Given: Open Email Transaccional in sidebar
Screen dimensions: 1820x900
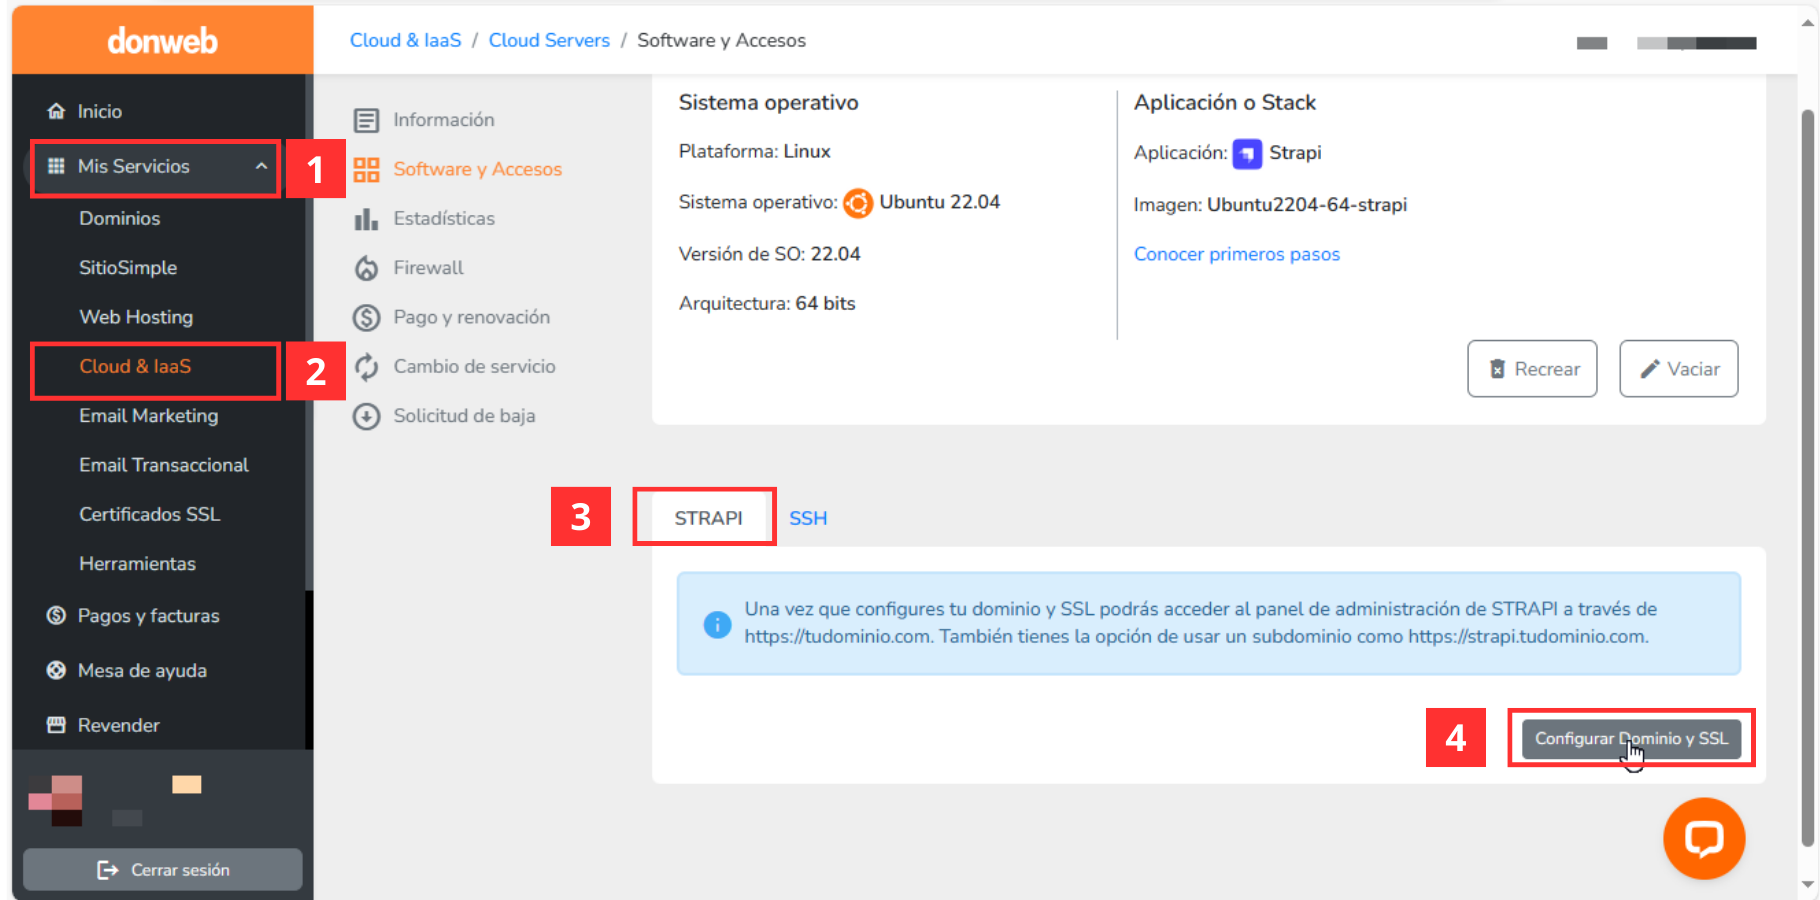Looking at the screenshot, I should [164, 465].
